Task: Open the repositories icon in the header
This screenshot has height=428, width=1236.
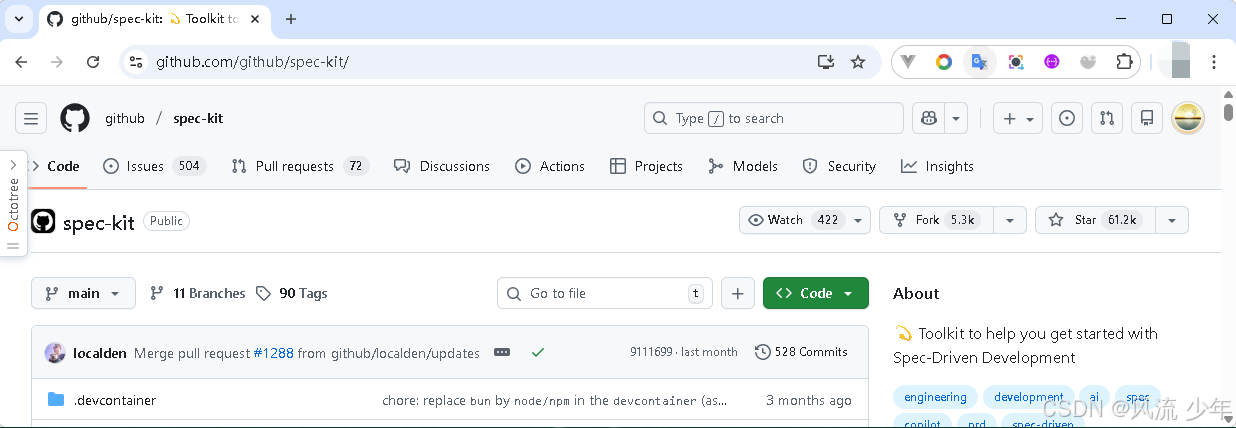Action: (1147, 118)
